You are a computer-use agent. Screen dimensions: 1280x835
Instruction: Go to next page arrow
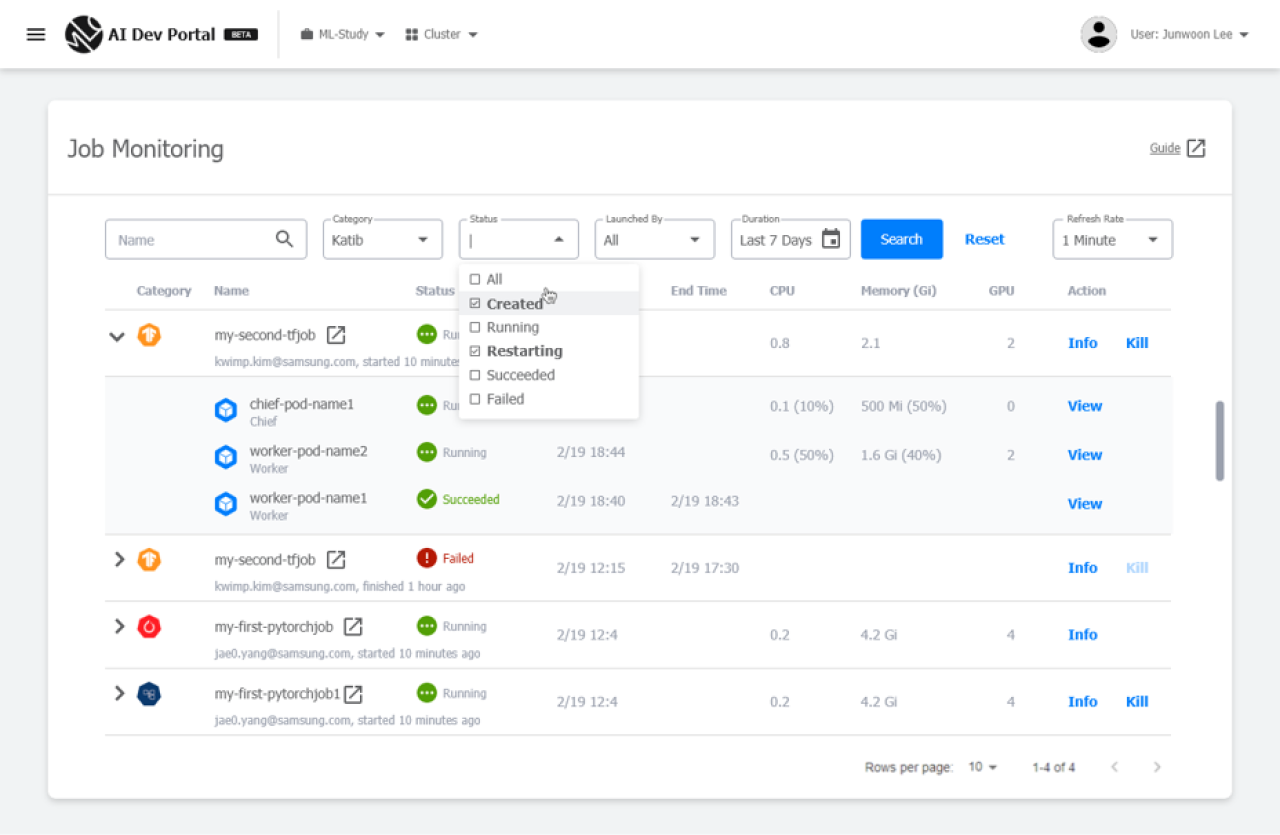[1157, 767]
